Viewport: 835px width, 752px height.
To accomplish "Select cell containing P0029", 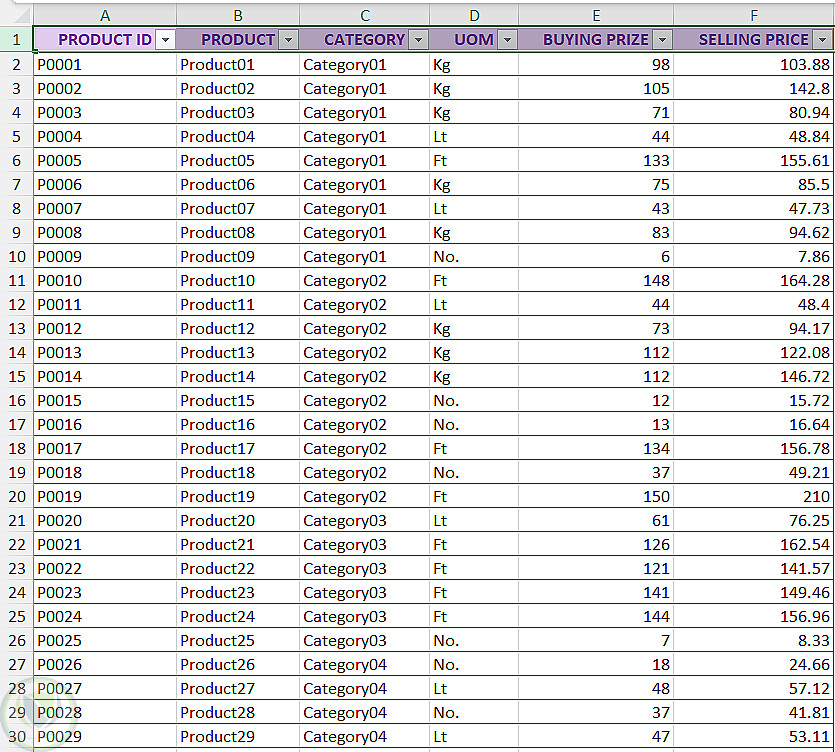I will (x=105, y=737).
